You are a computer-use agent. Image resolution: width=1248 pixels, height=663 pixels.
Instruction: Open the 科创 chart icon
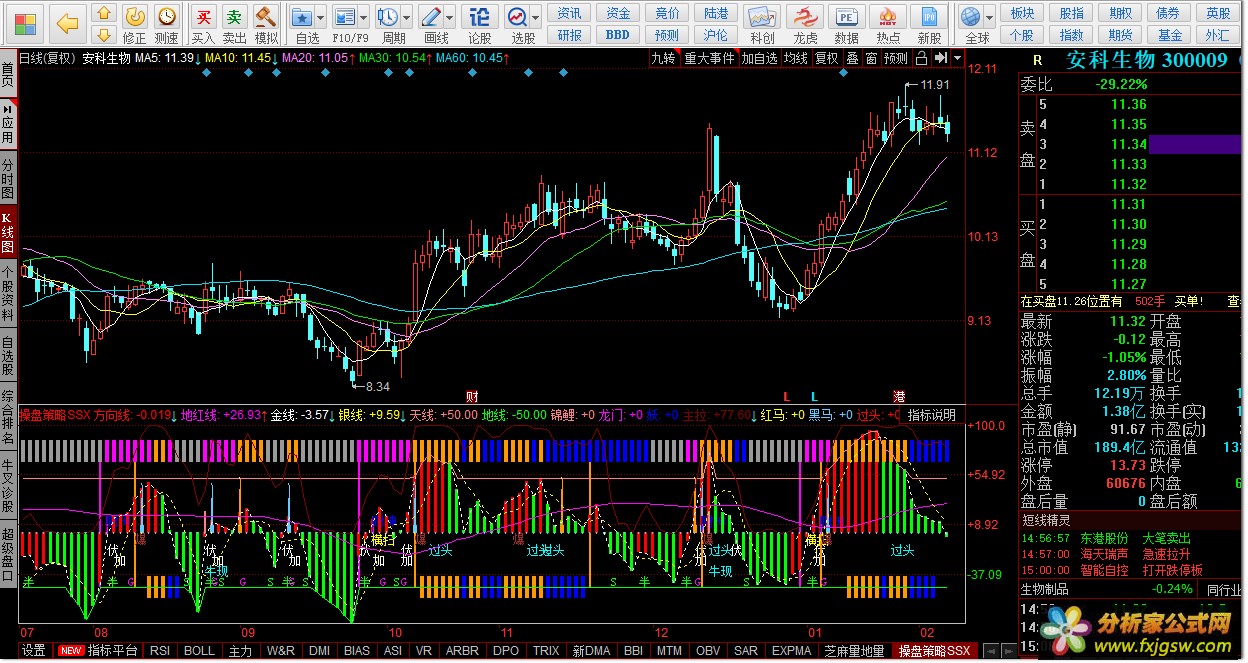[x=762, y=17]
